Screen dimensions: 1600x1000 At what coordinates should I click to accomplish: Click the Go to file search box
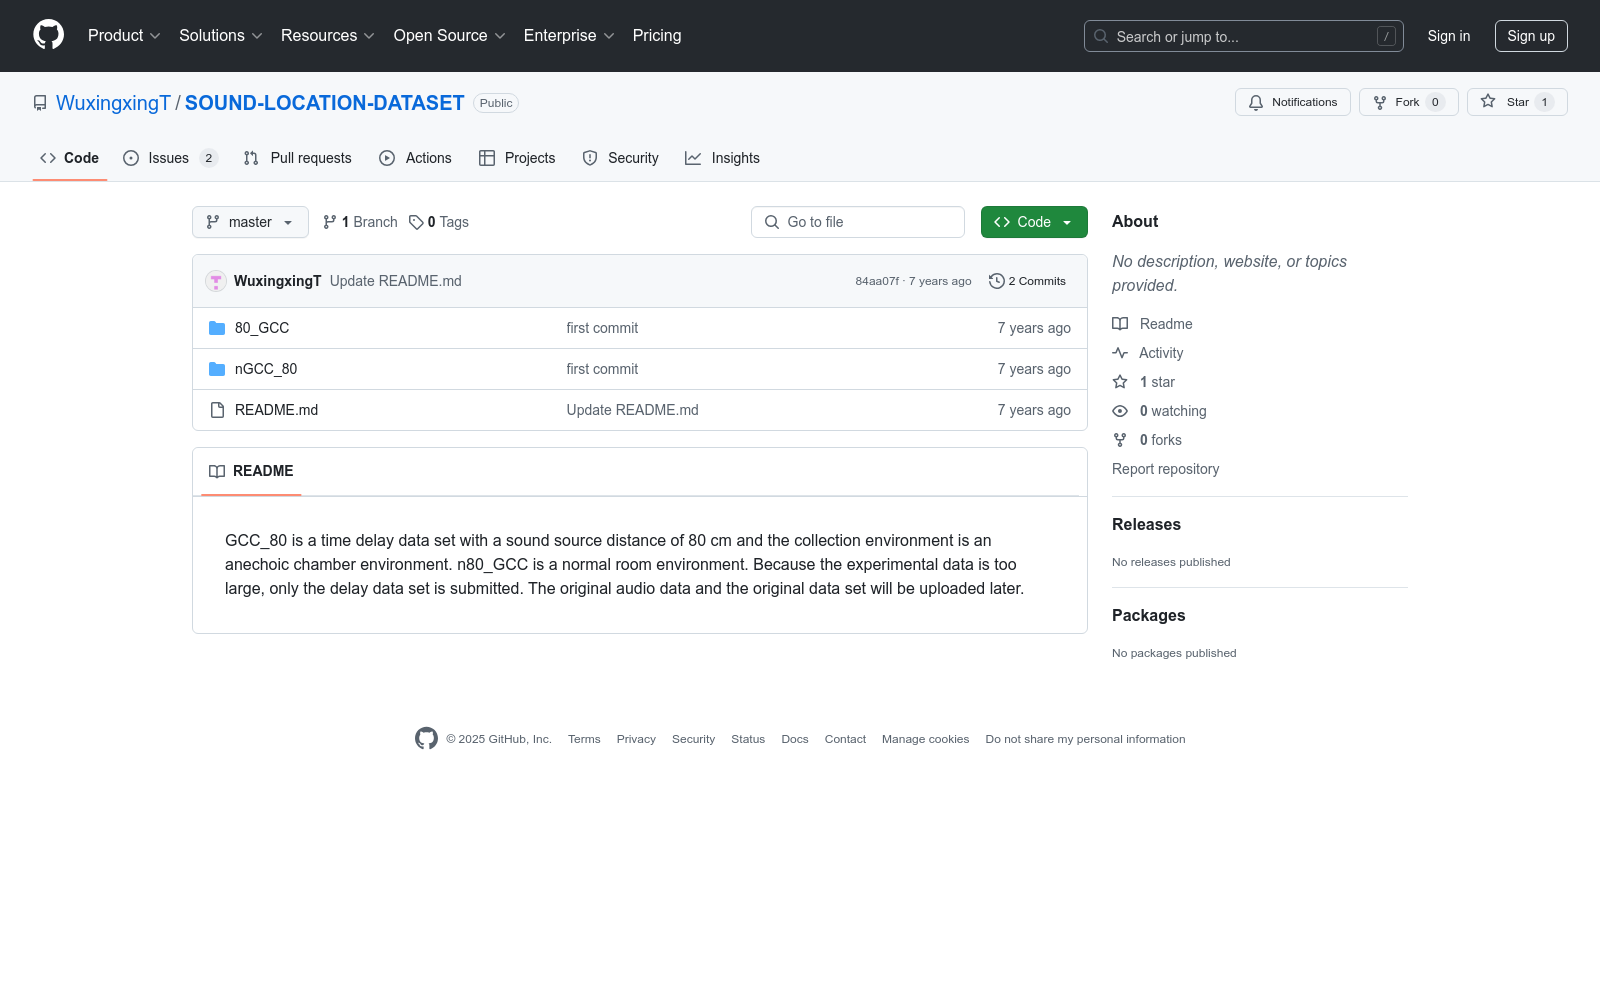tap(858, 222)
